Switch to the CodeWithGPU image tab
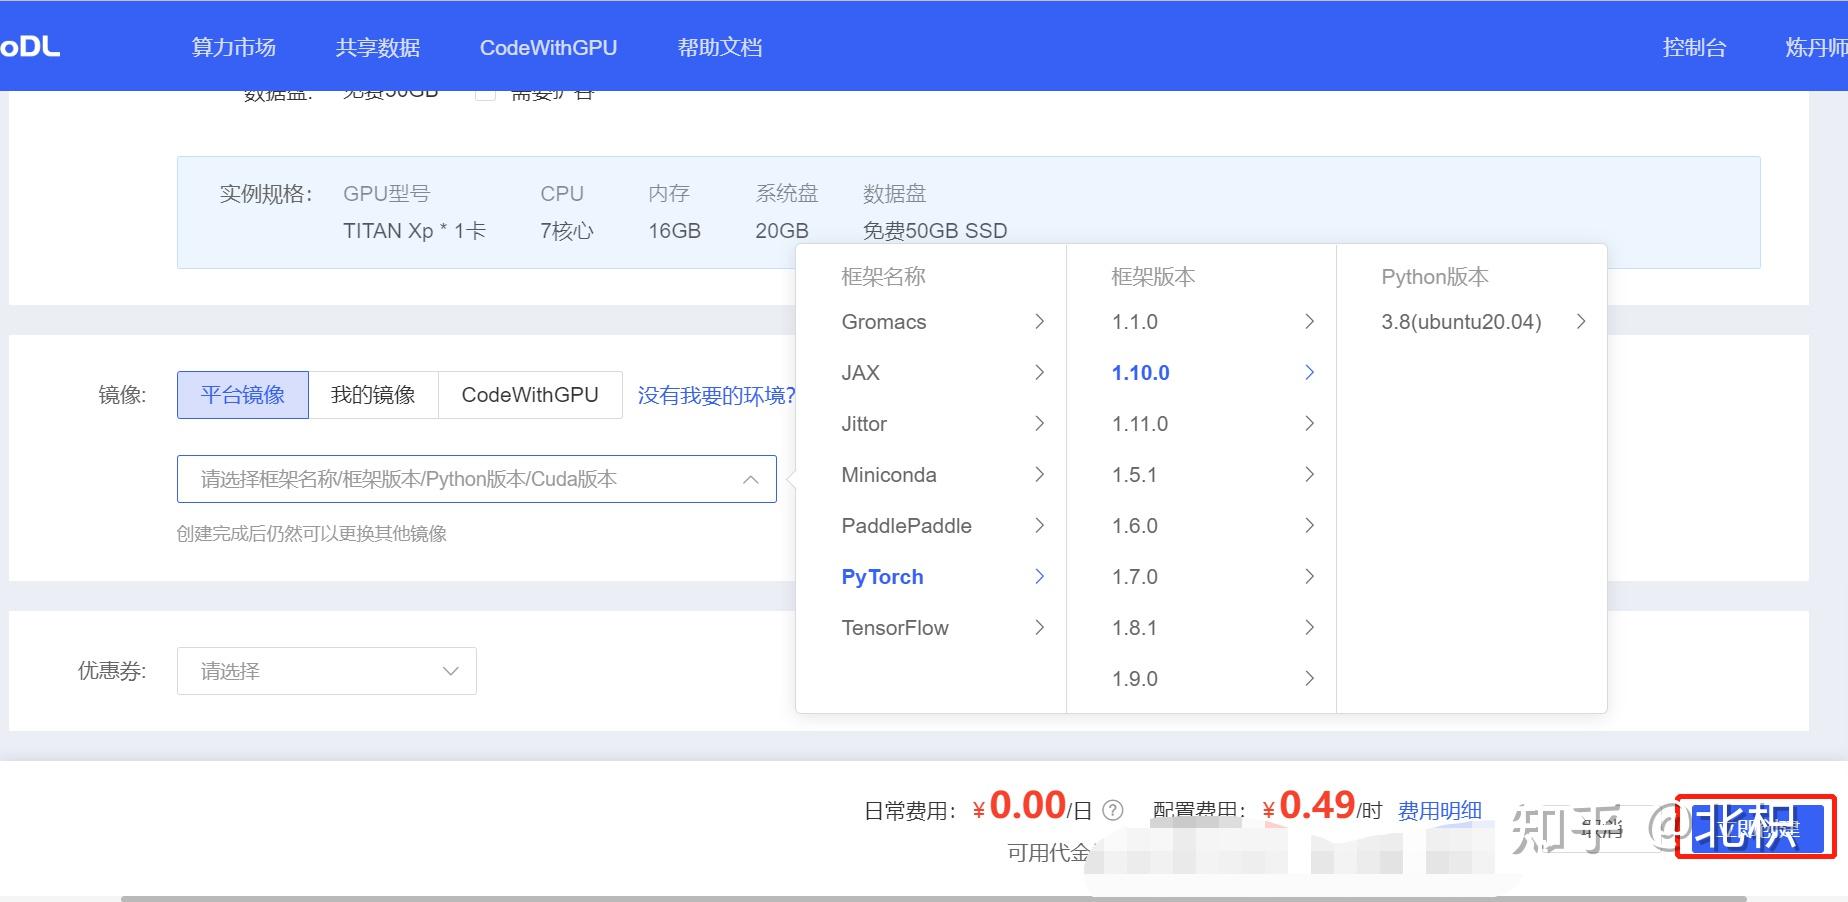This screenshot has height=902, width=1848. click(530, 394)
